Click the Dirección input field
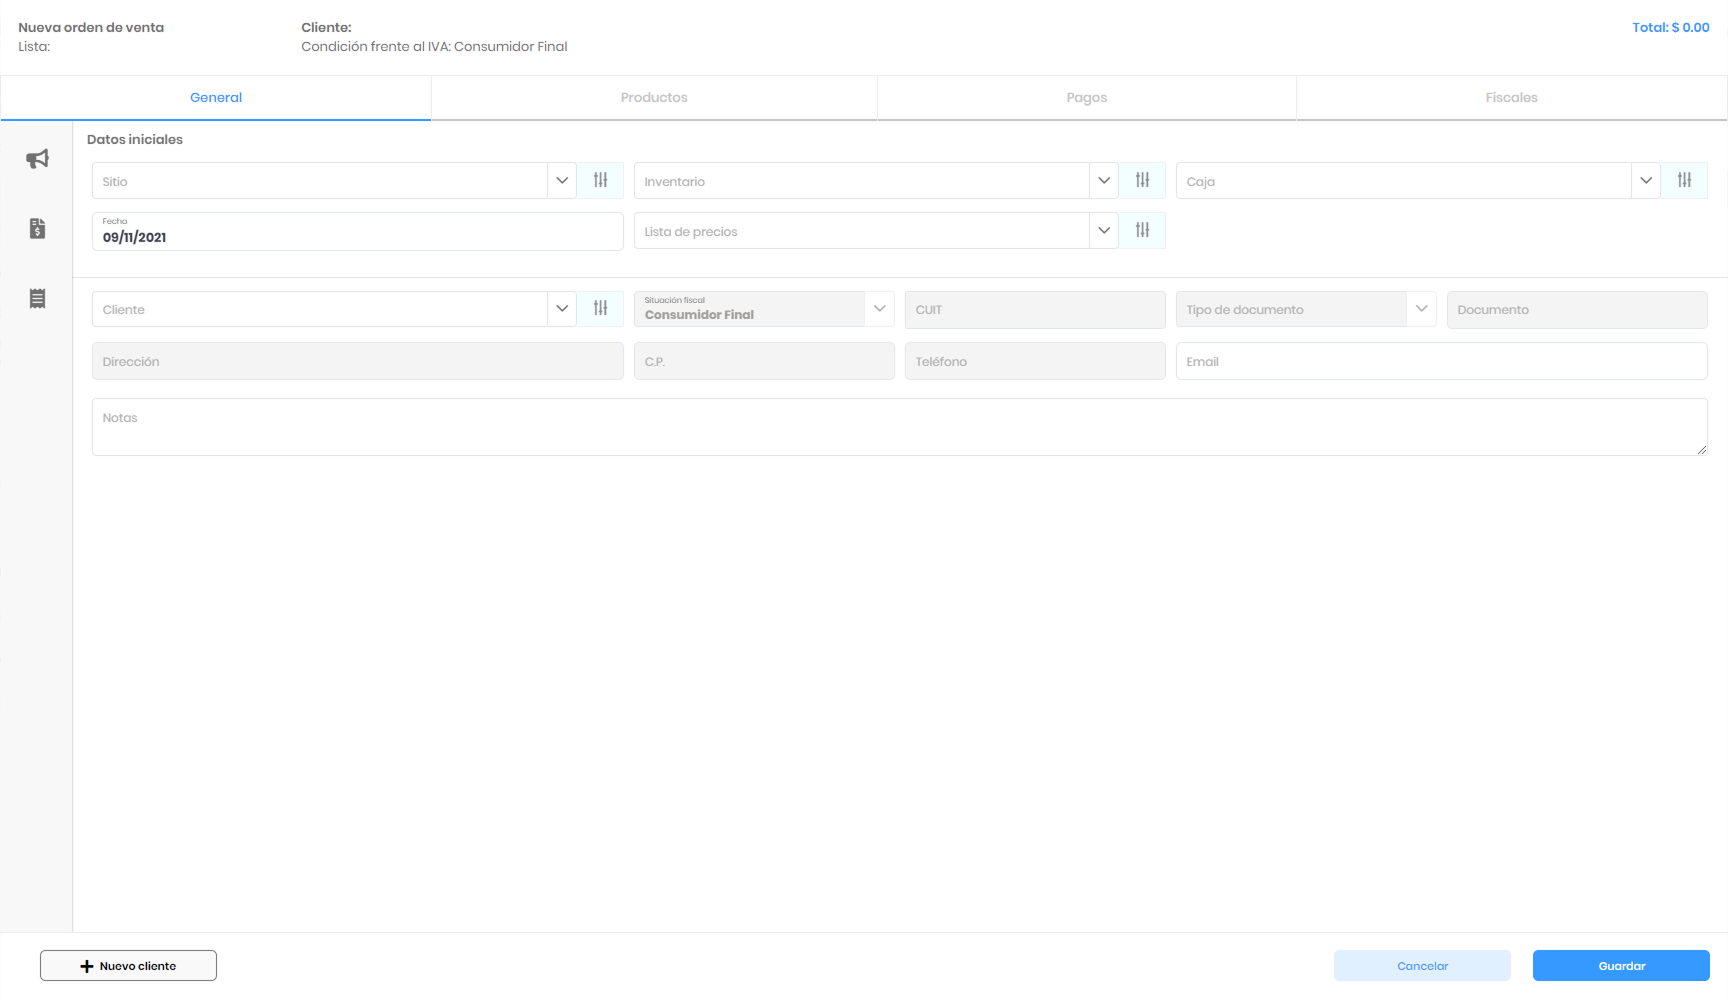The width and height of the screenshot is (1728, 999). 358,361
